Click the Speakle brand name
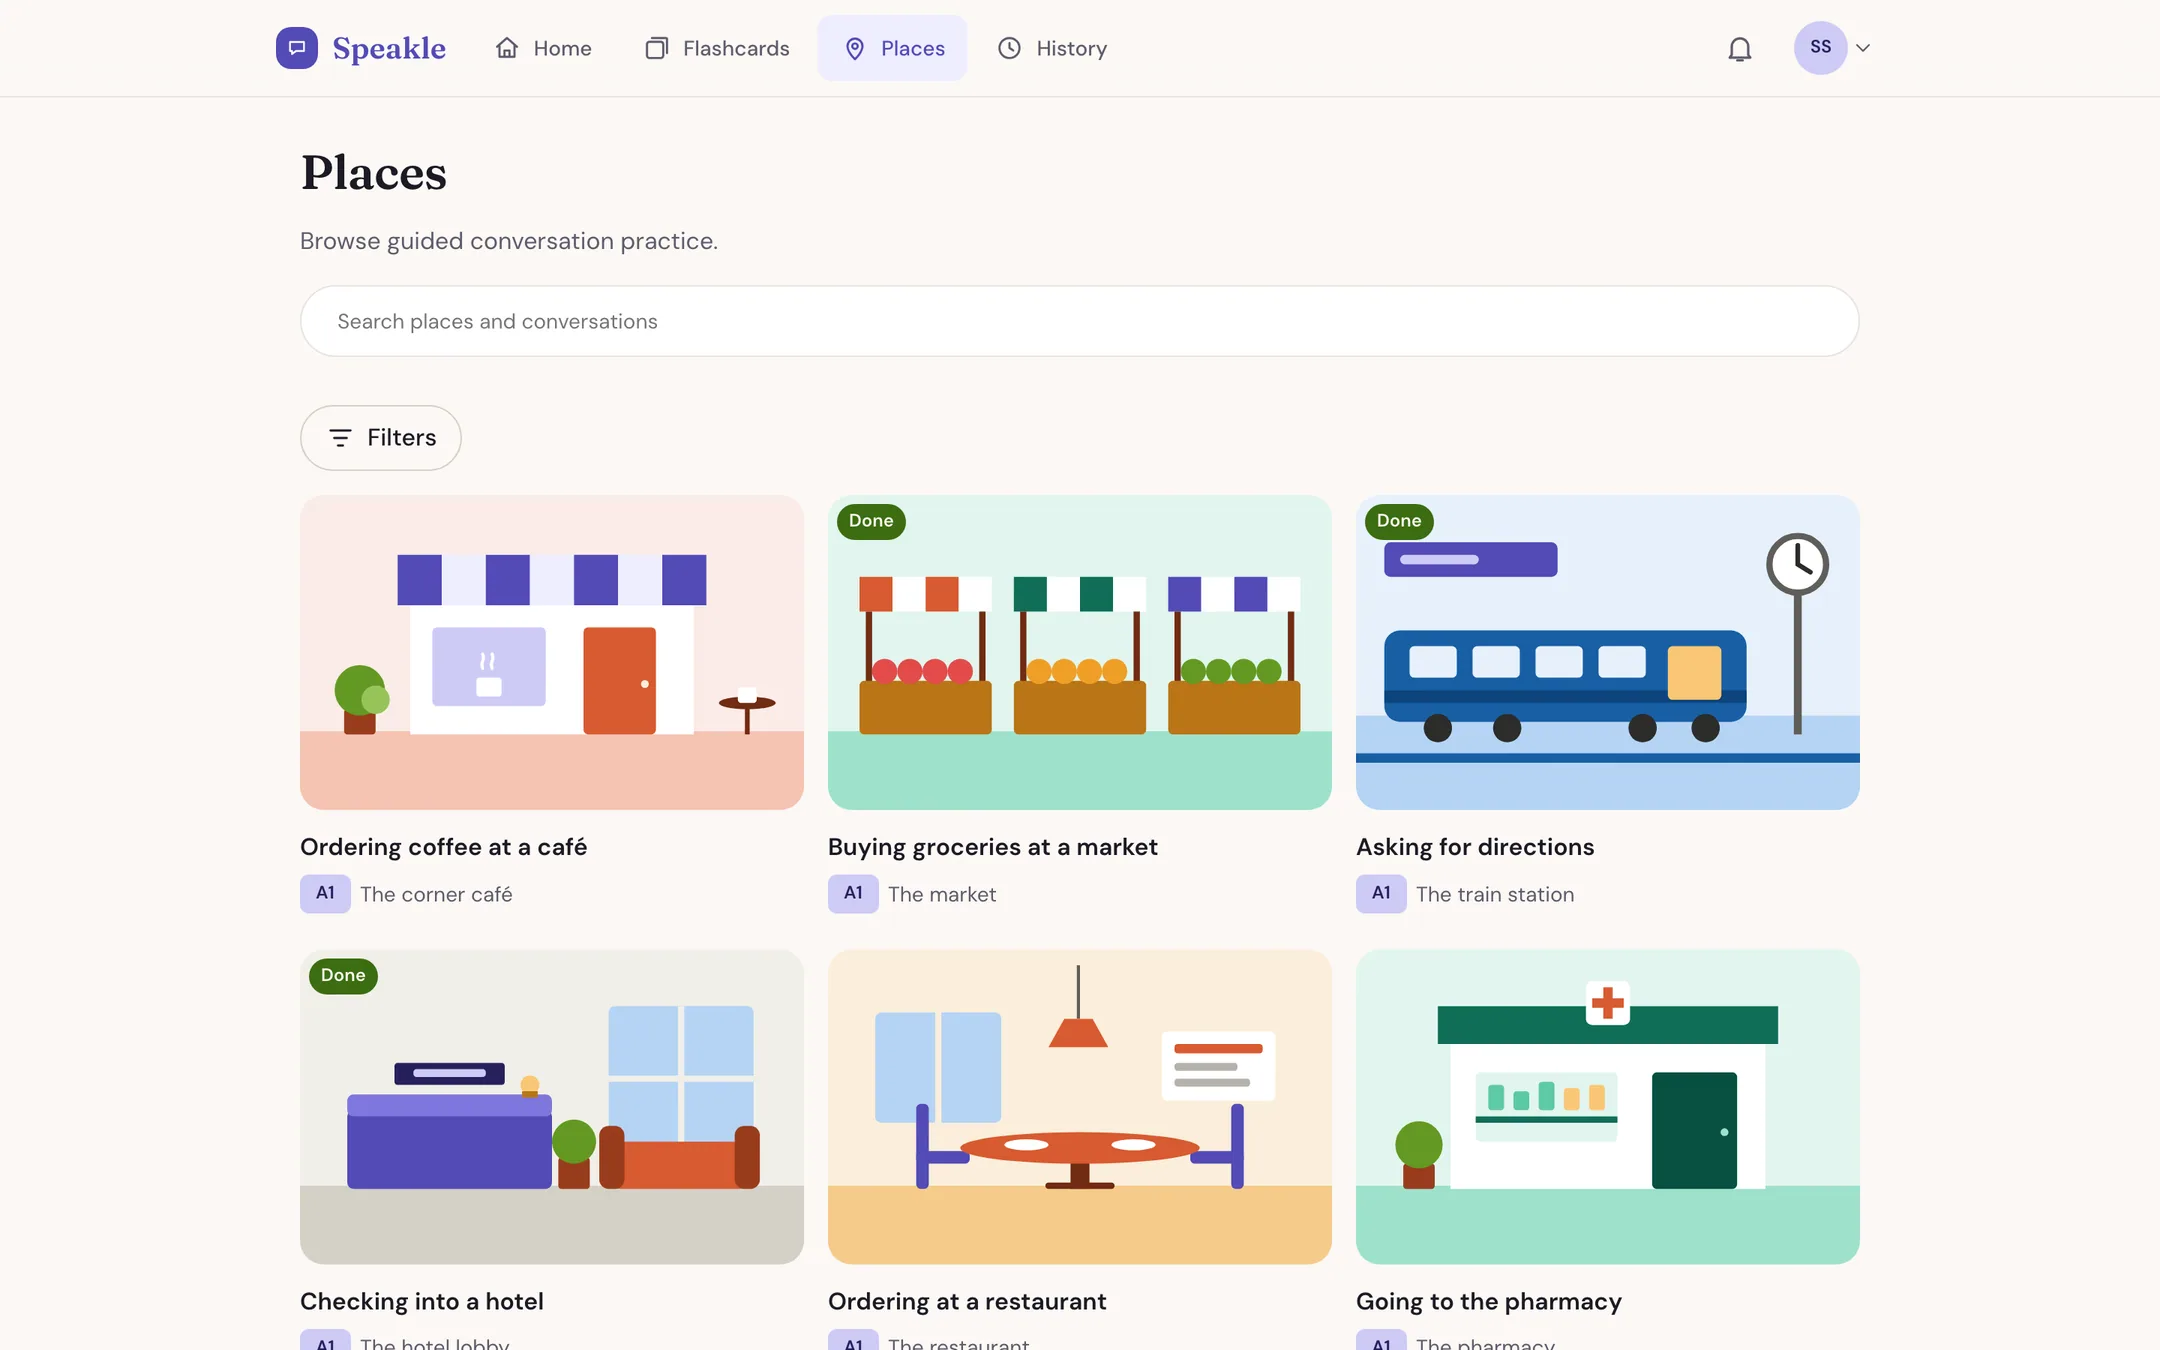This screenshot has height=1350, width=2160. click(x=389, y=48)
